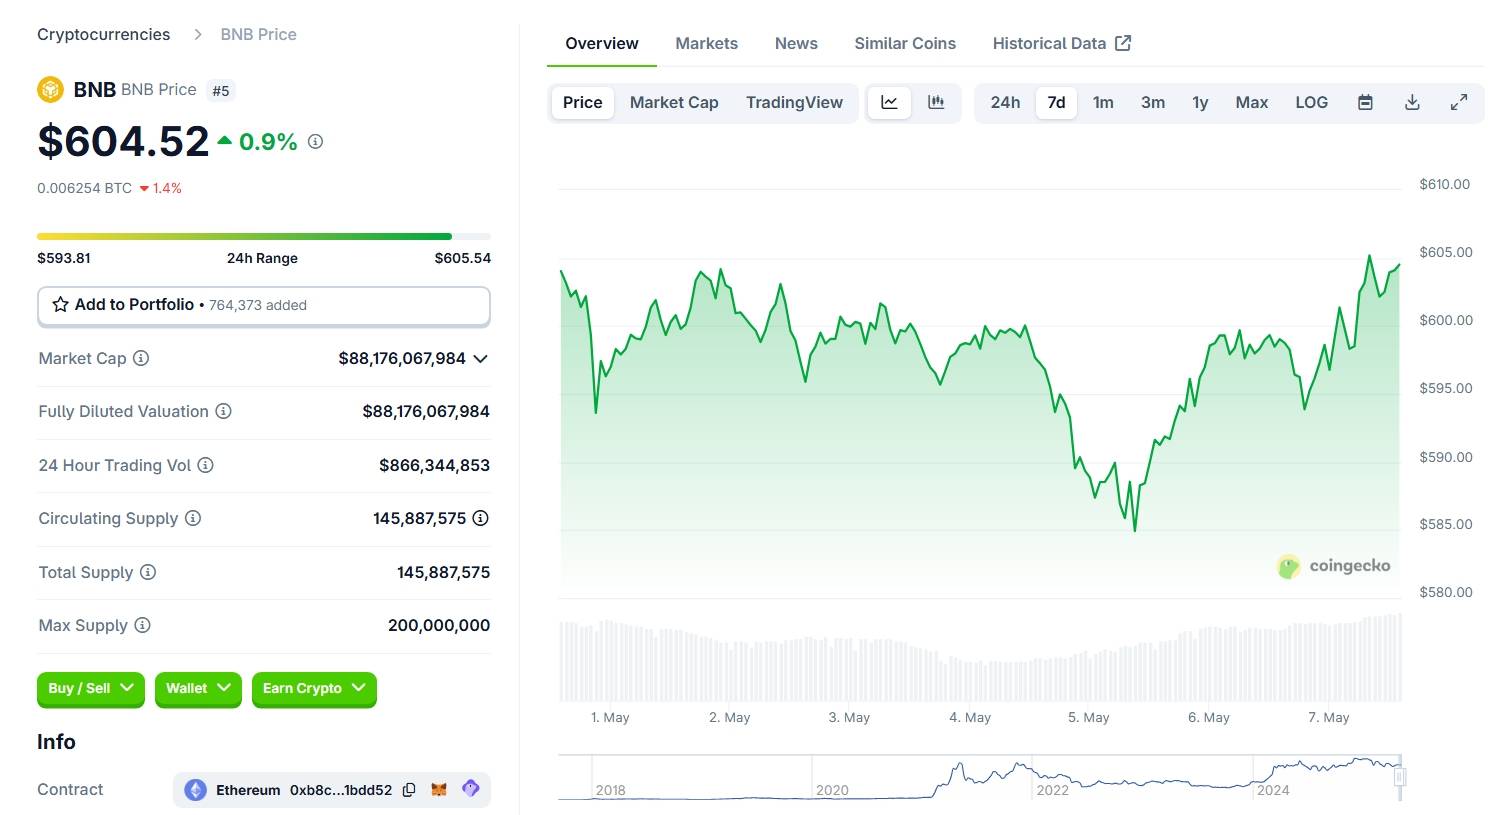The width and height of the screenshot is (1494, 815).
Task: Select the Market Cap chart mode
Action: (x=674, y=102)
